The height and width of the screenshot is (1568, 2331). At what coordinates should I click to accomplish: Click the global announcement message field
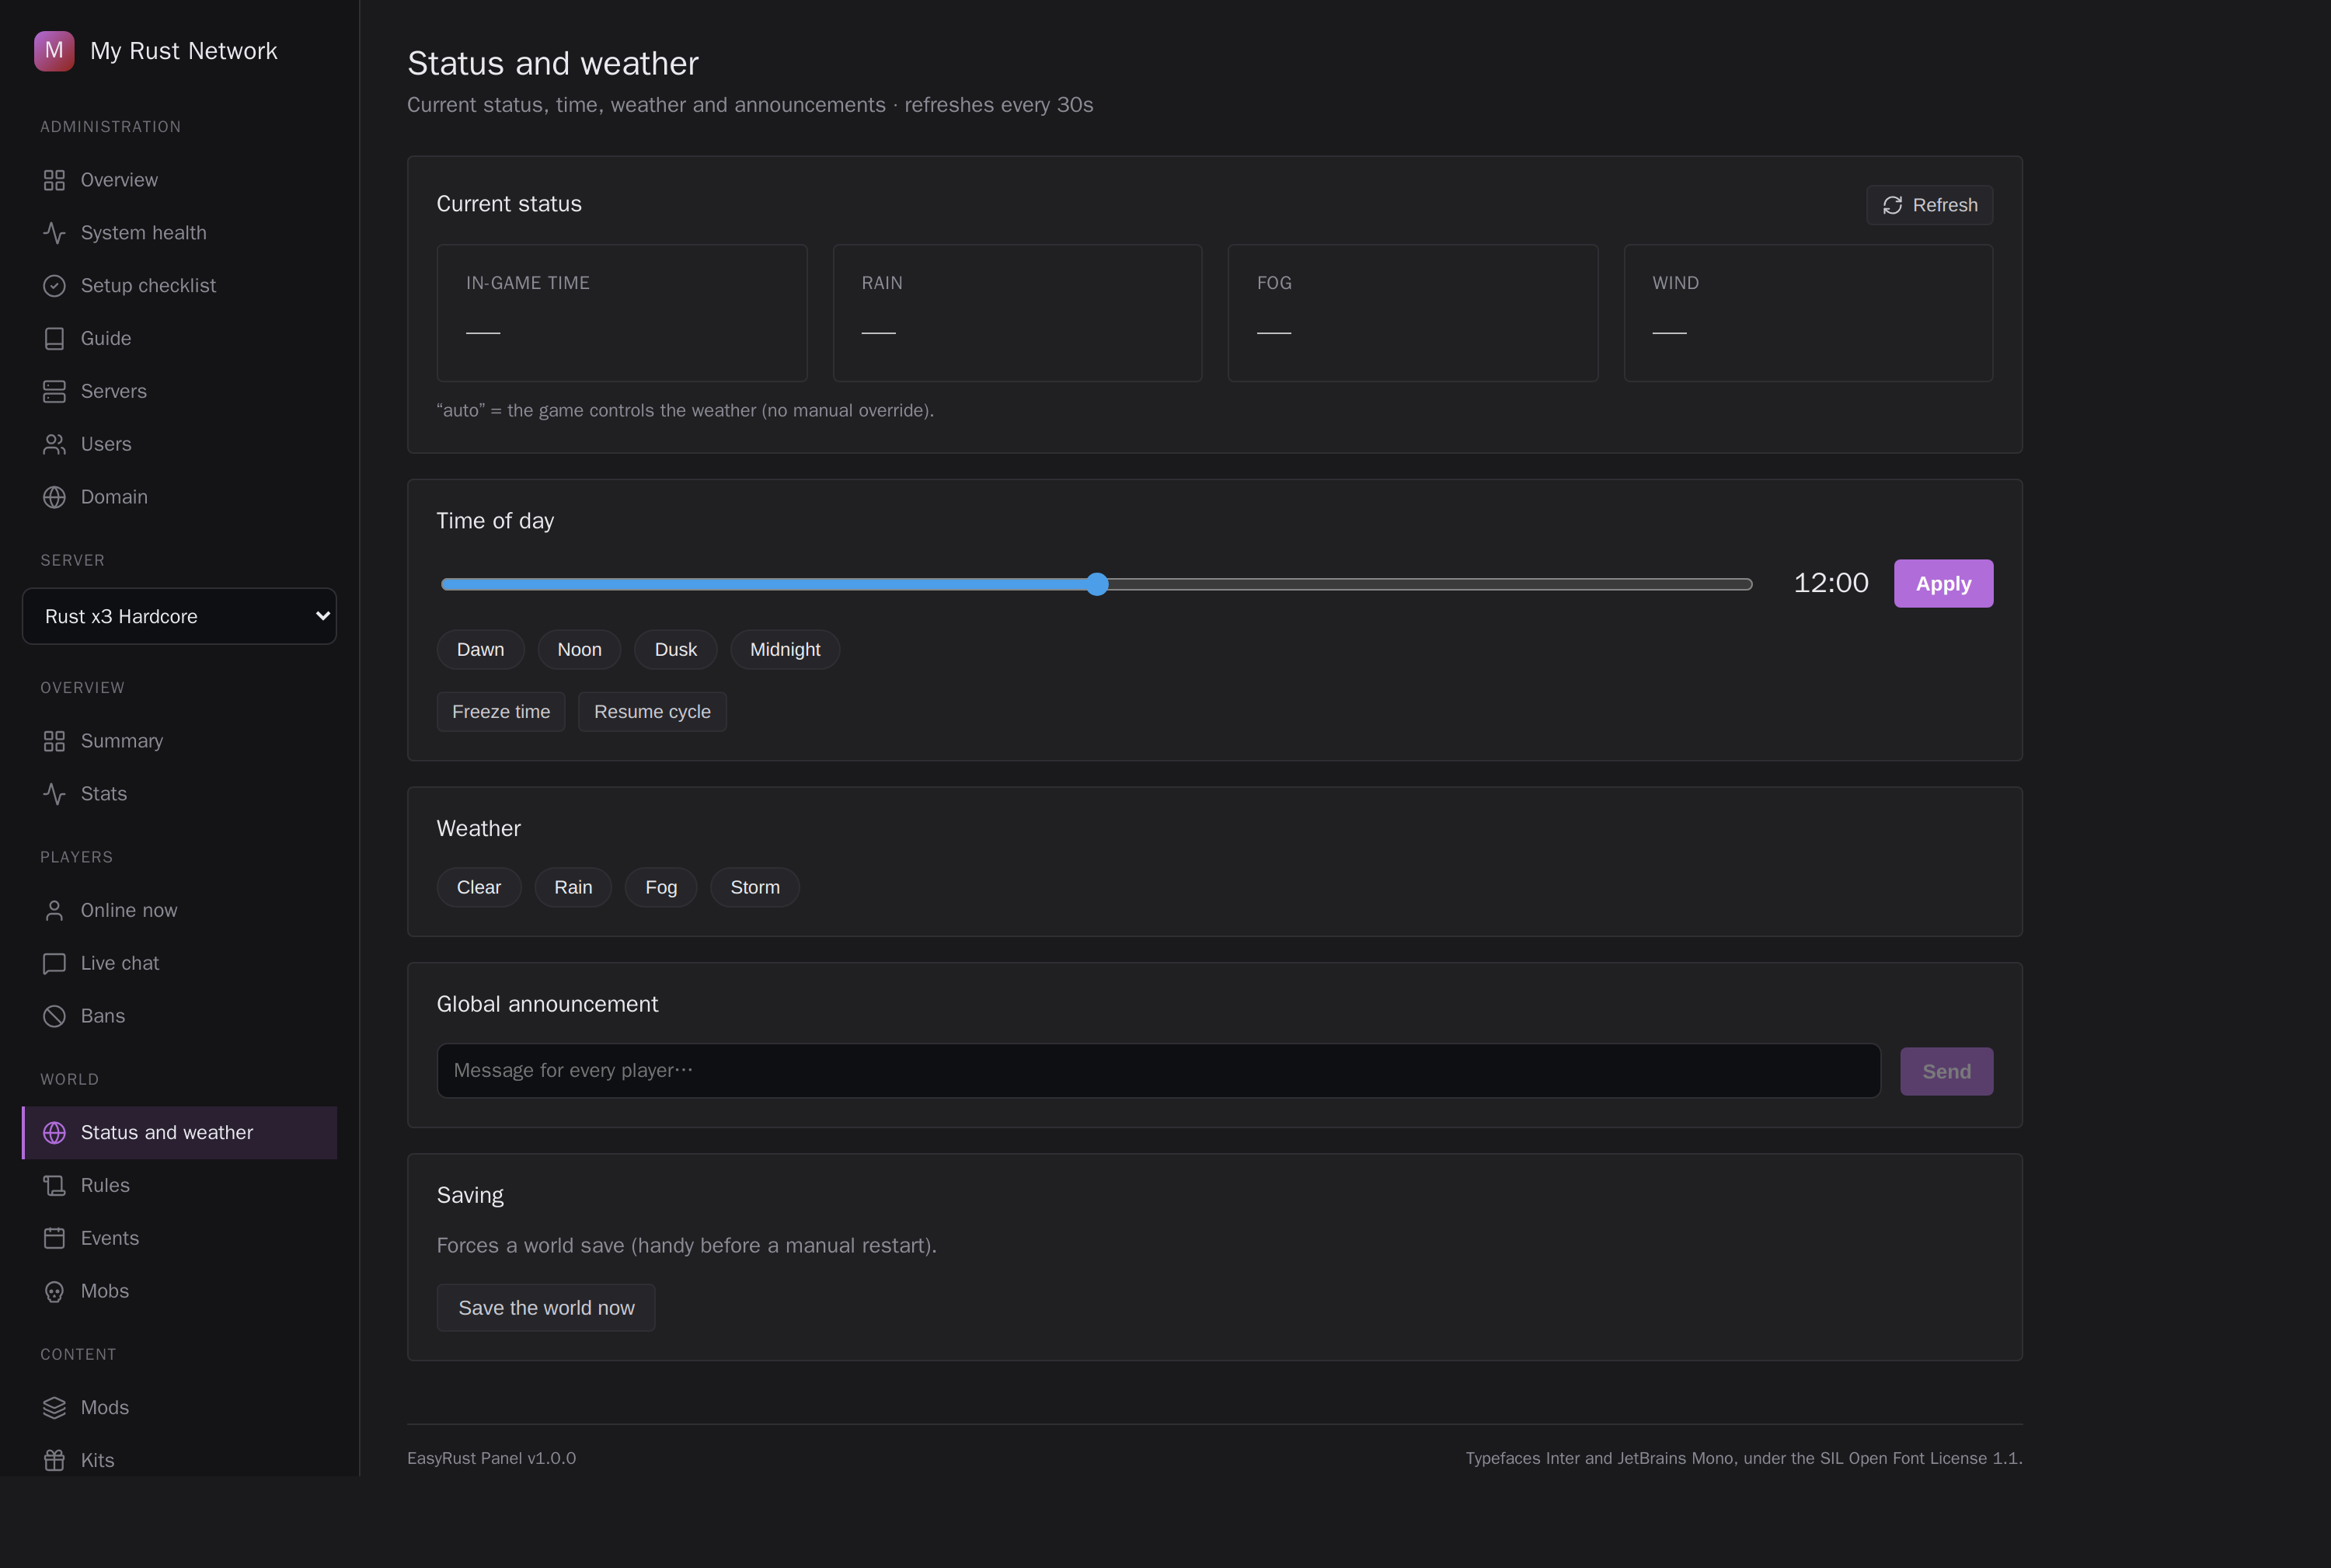1158,1071
